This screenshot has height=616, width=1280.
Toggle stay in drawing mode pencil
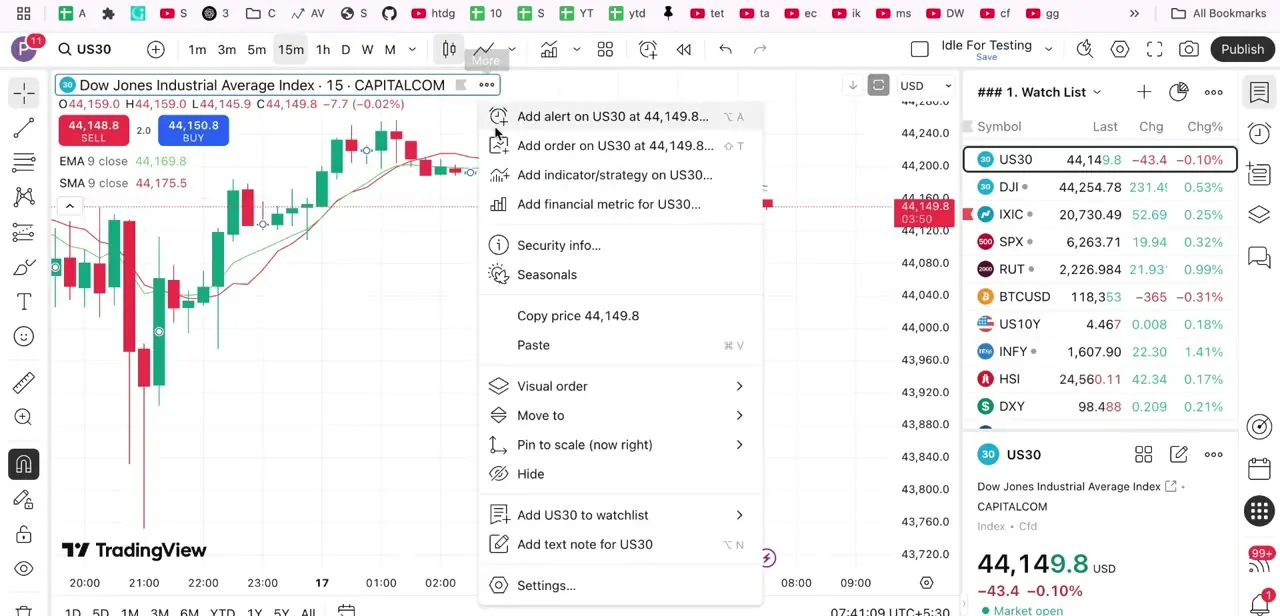tap(24, 499)
